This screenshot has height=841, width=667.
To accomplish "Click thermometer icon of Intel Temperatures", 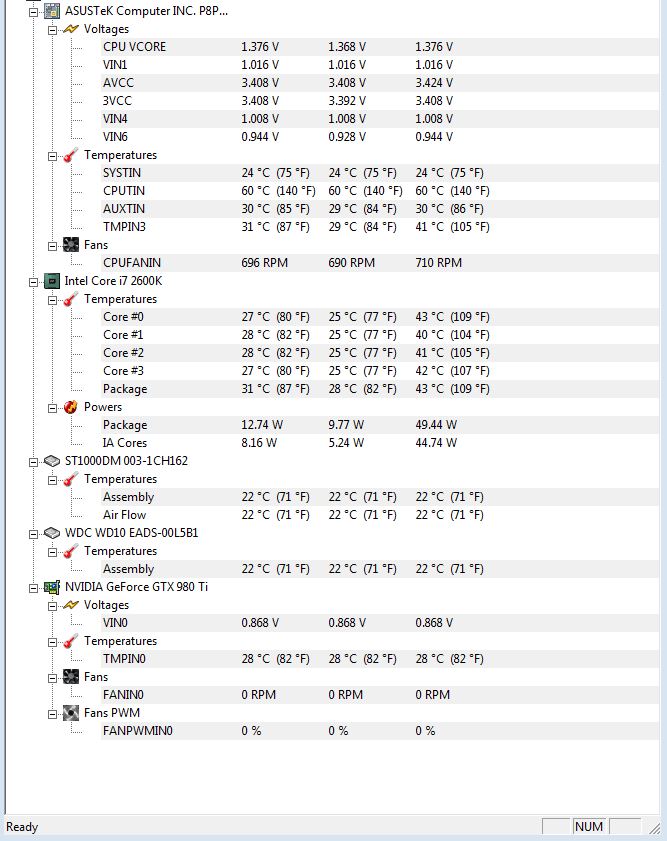I will (71, 299).
